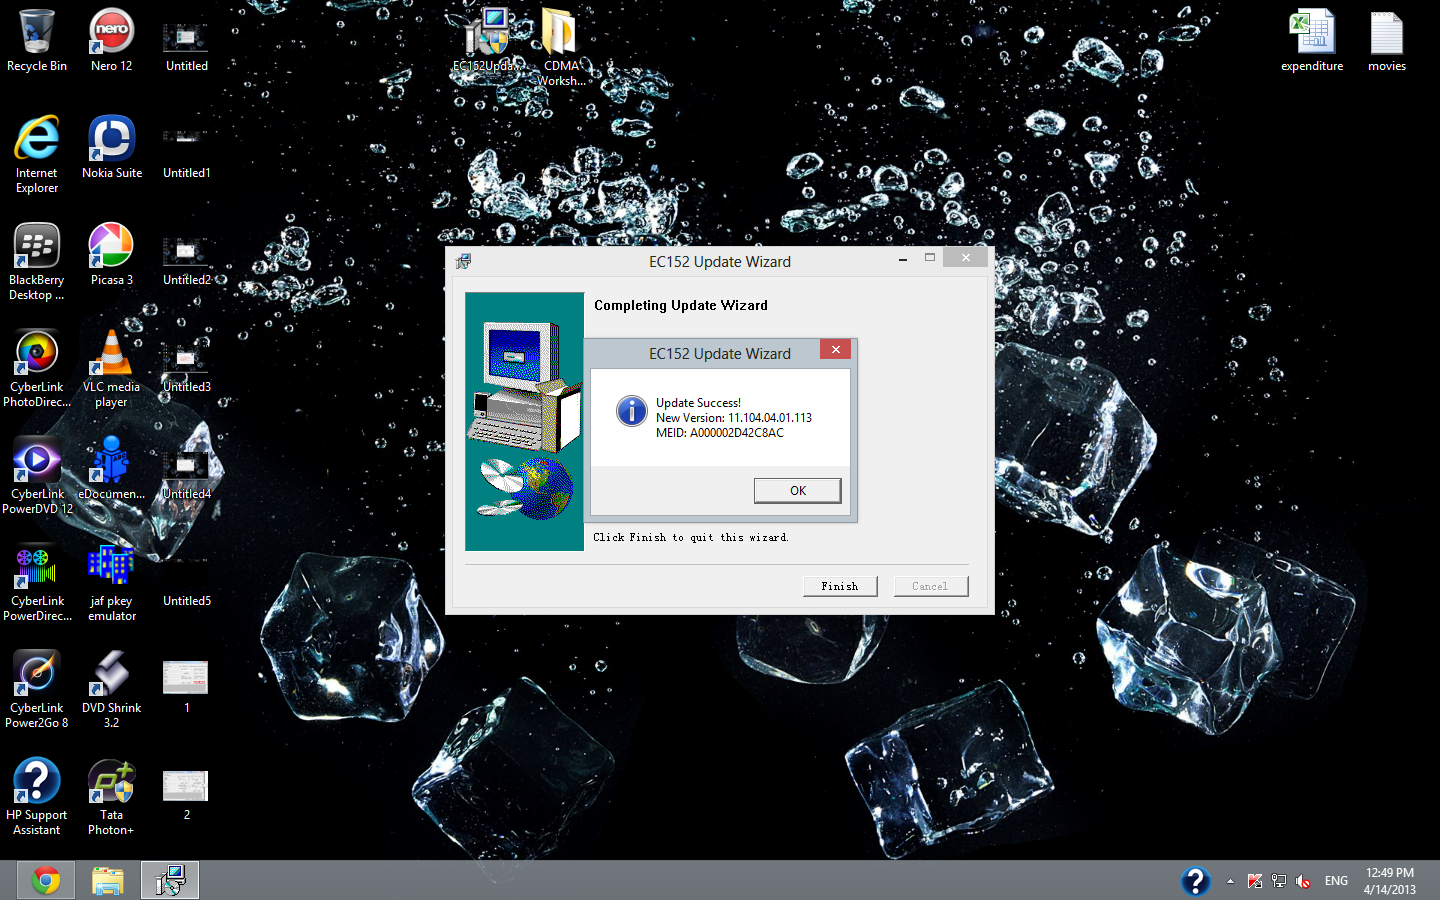
Task: Select the BlackBerry Desktop icon
Action: 37,261
